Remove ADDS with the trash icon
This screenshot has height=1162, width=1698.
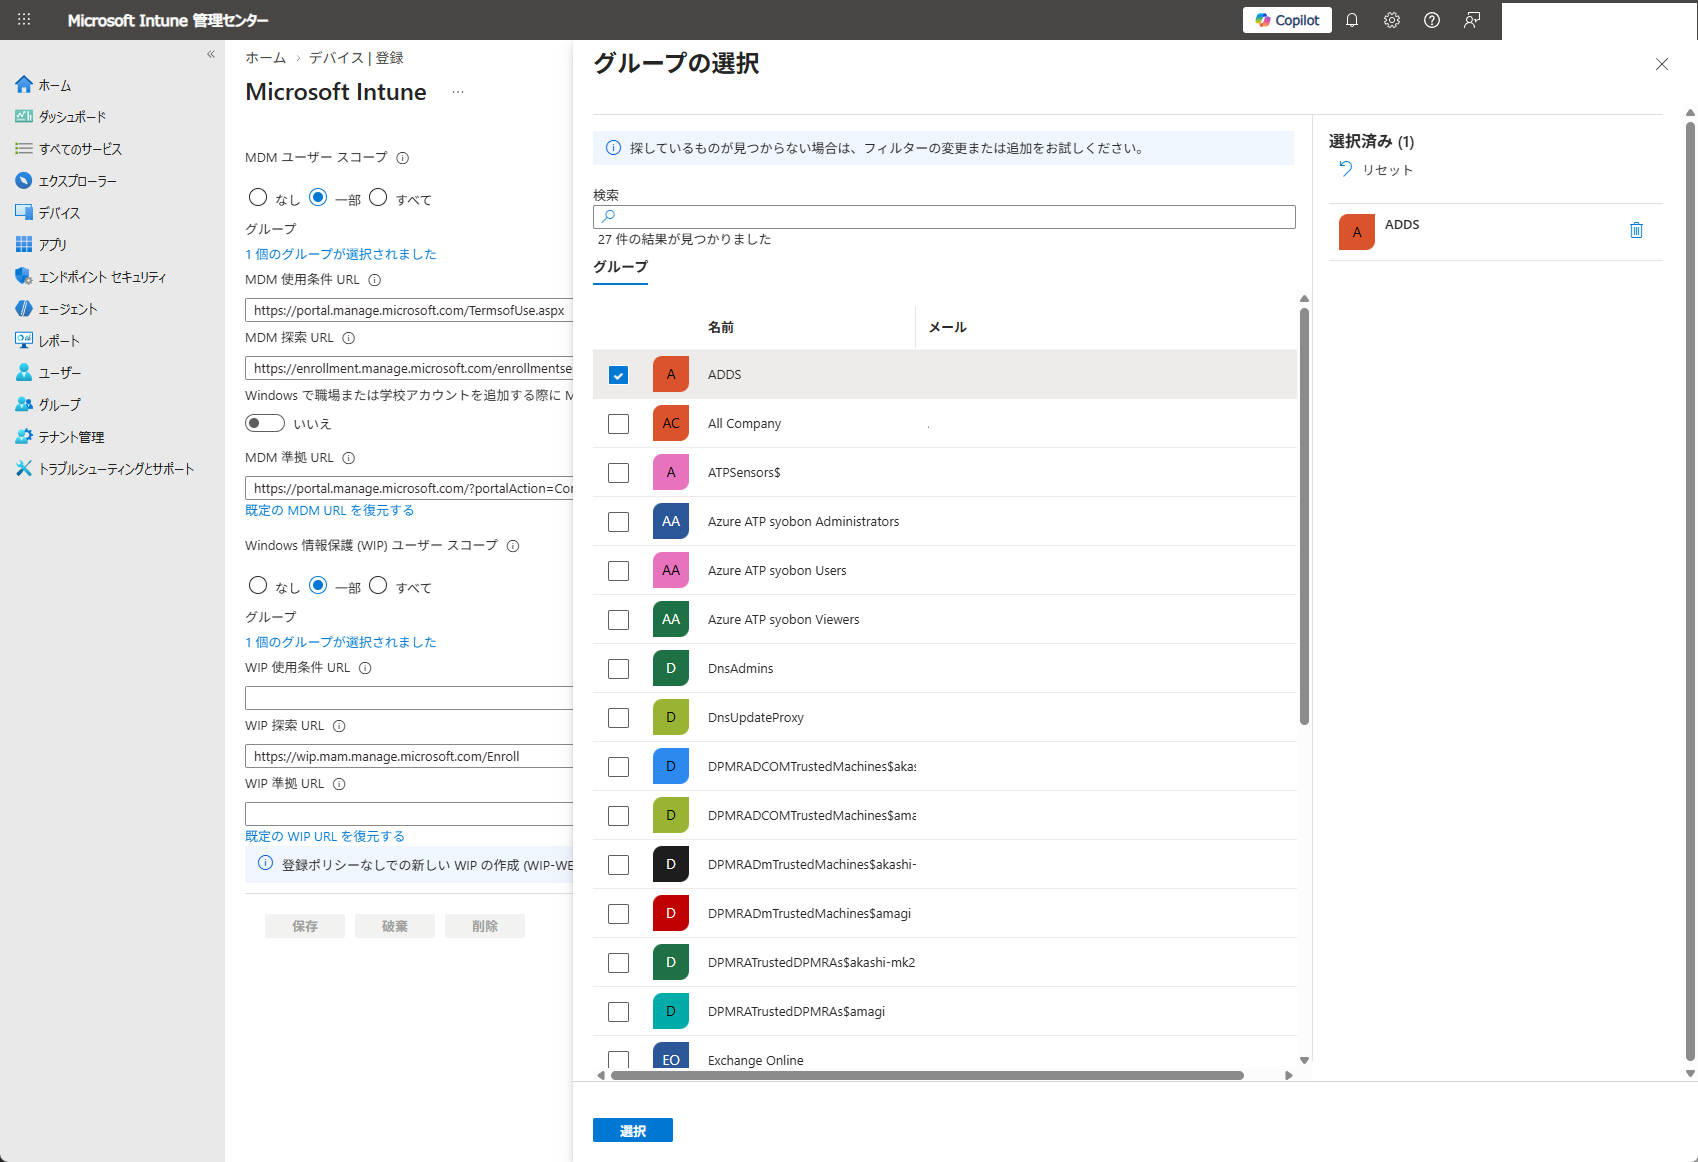(1636, 229)
